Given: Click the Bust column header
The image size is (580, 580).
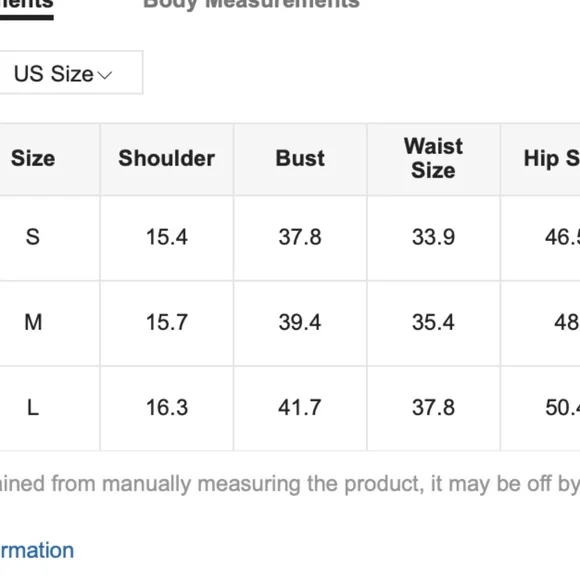Looking at the screenshot, I should 300,158.
